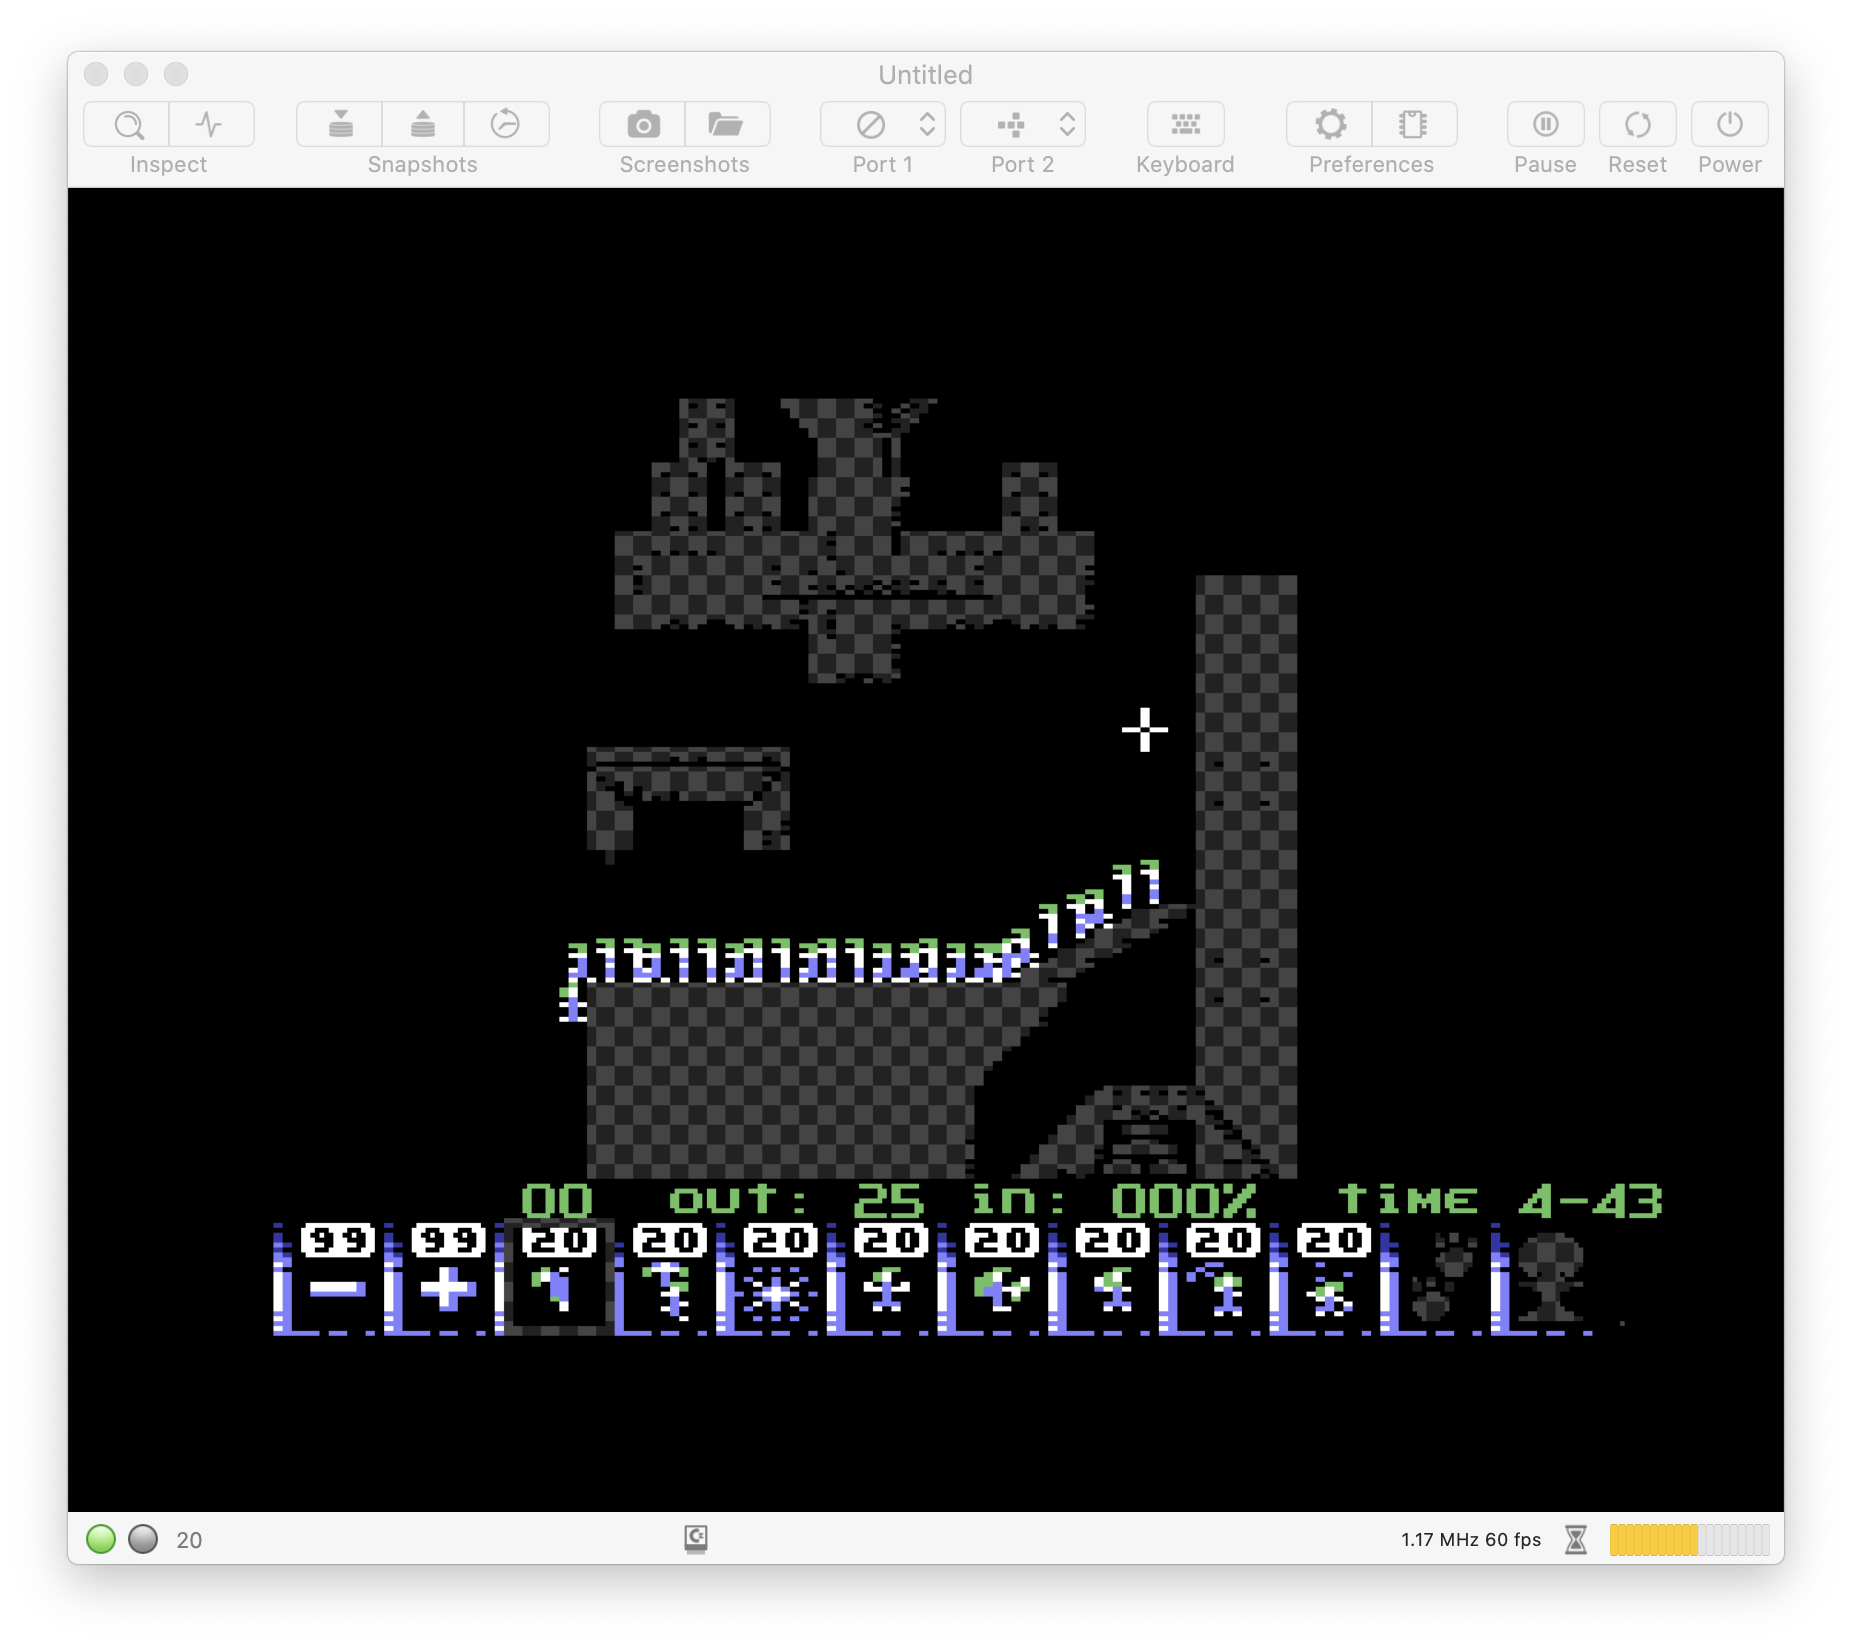The height and width of the screenshot is (1648, 1852).
Task: Open the Port 2 joystick dropdown
Action: (x=1023, y=125)
